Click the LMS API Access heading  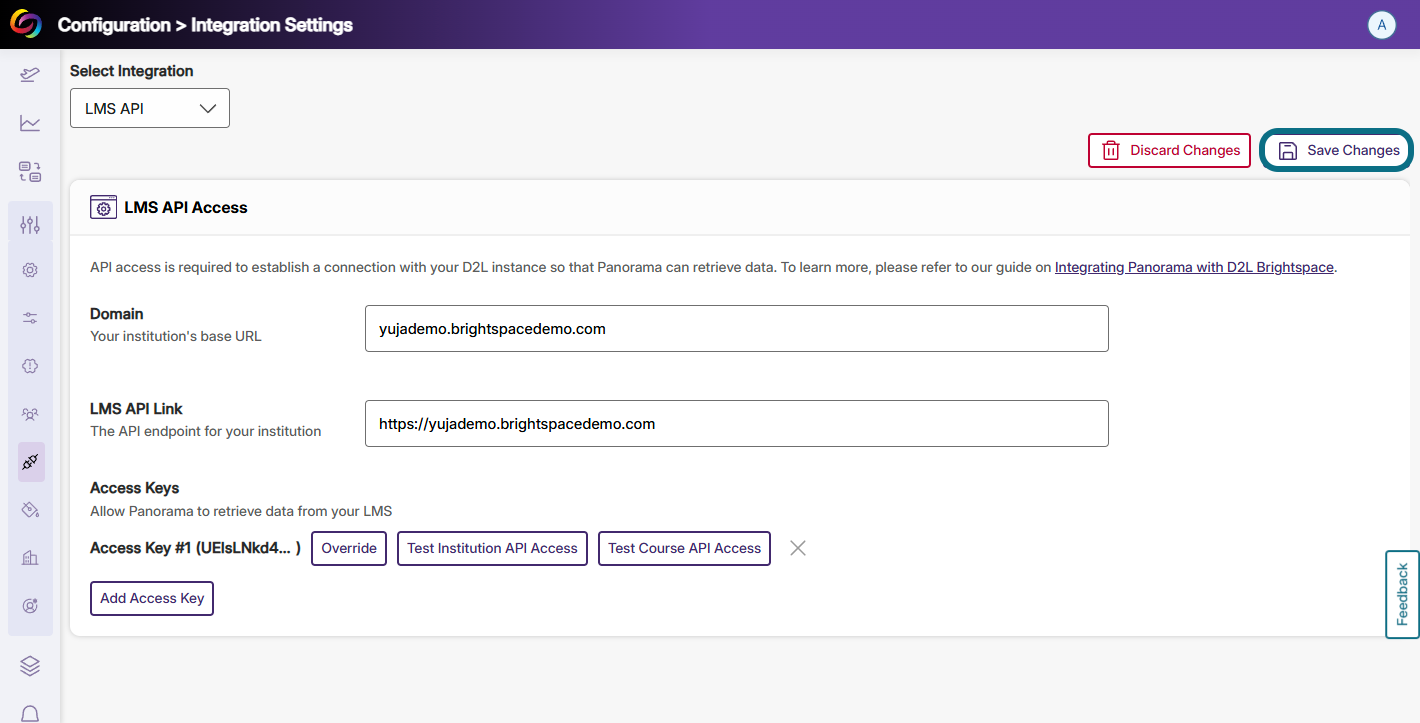coord(186,208)
